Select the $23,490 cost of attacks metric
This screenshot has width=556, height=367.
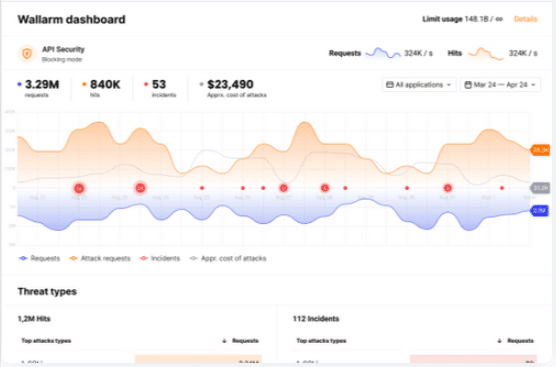coord(233,88)
